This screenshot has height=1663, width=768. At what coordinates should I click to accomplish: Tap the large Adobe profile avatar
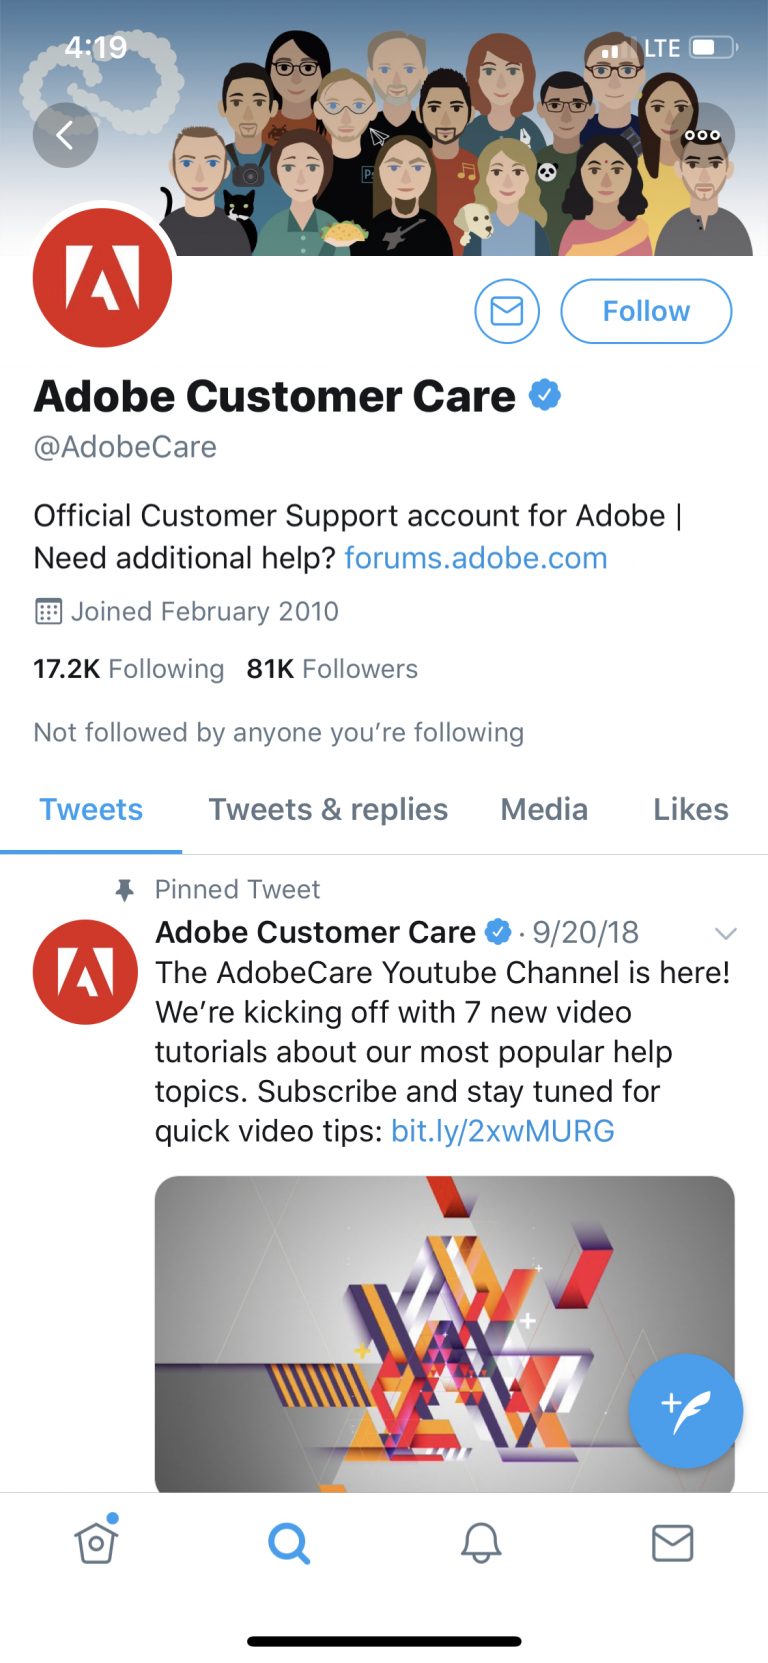pyautogui.click(x=102, y=279)
